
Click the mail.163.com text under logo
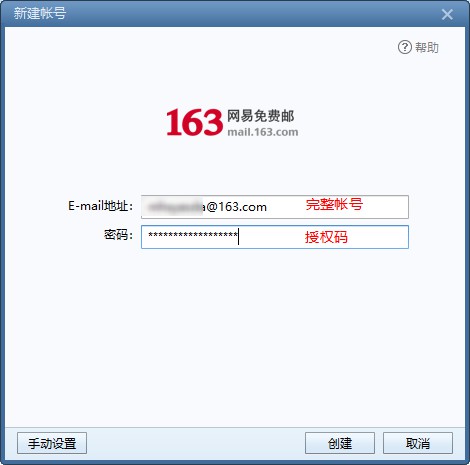point(263,132)
